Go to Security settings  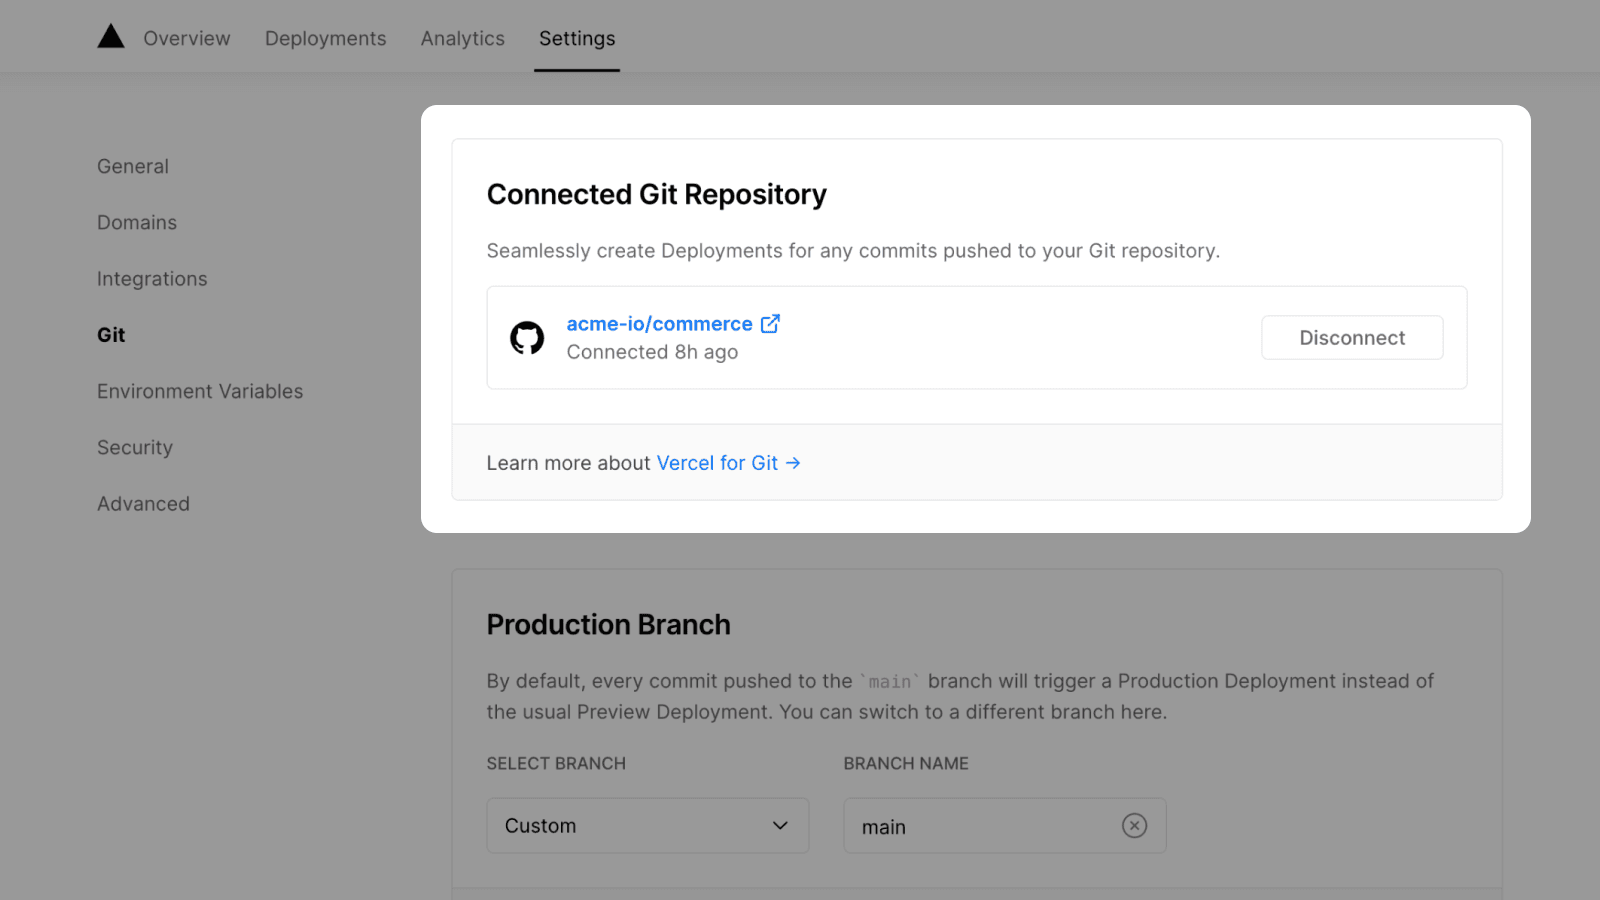(135, 448)
